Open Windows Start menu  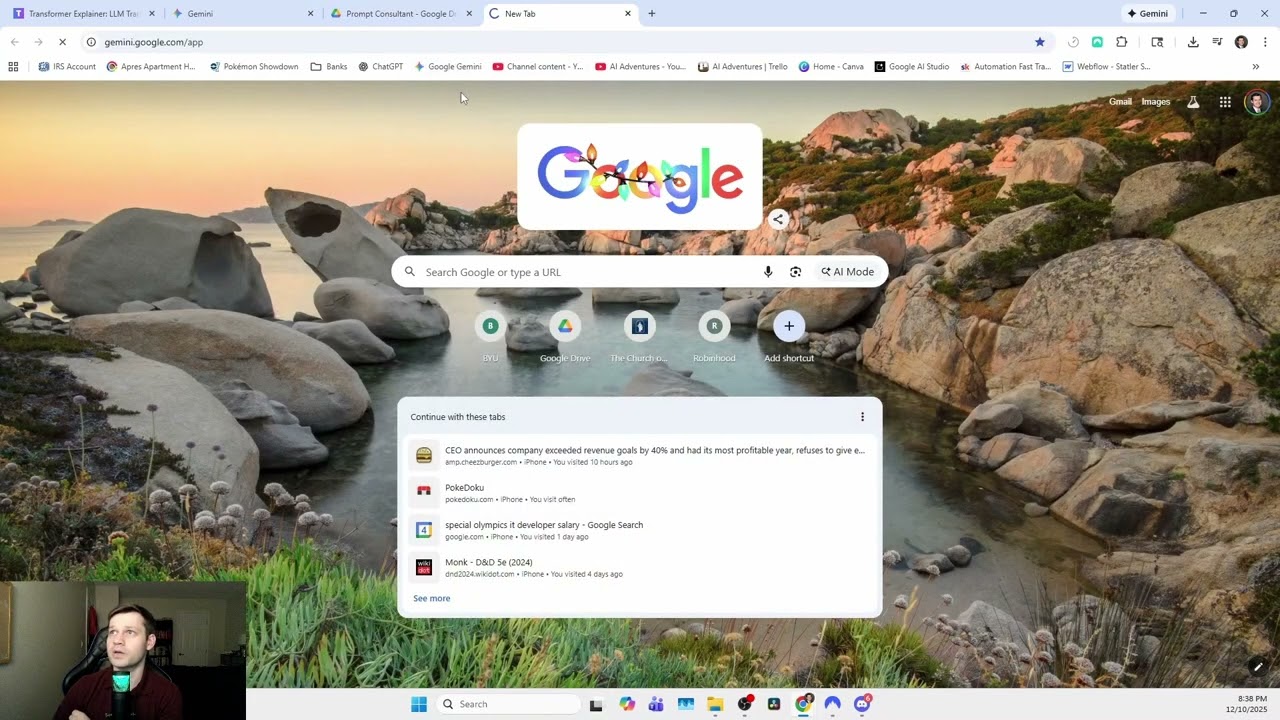[419, 704]
